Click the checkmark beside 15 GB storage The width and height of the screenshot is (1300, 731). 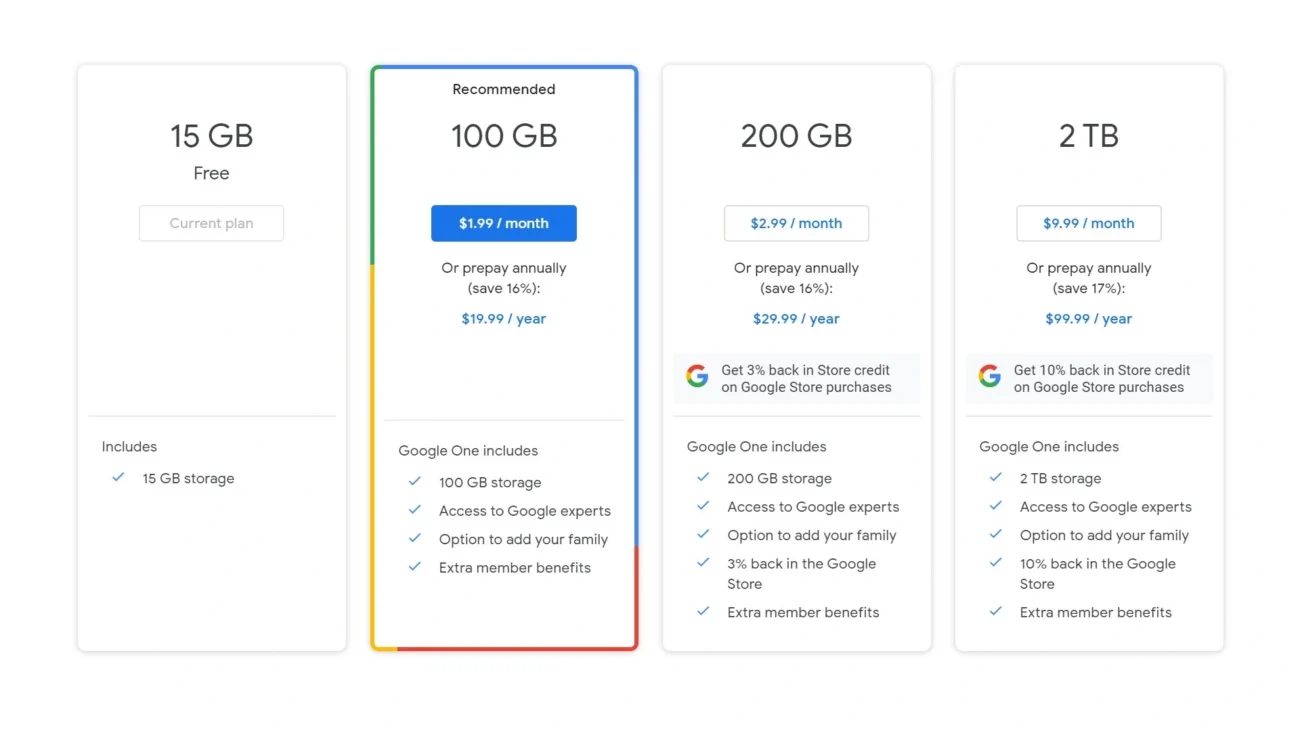click(118, 478)
